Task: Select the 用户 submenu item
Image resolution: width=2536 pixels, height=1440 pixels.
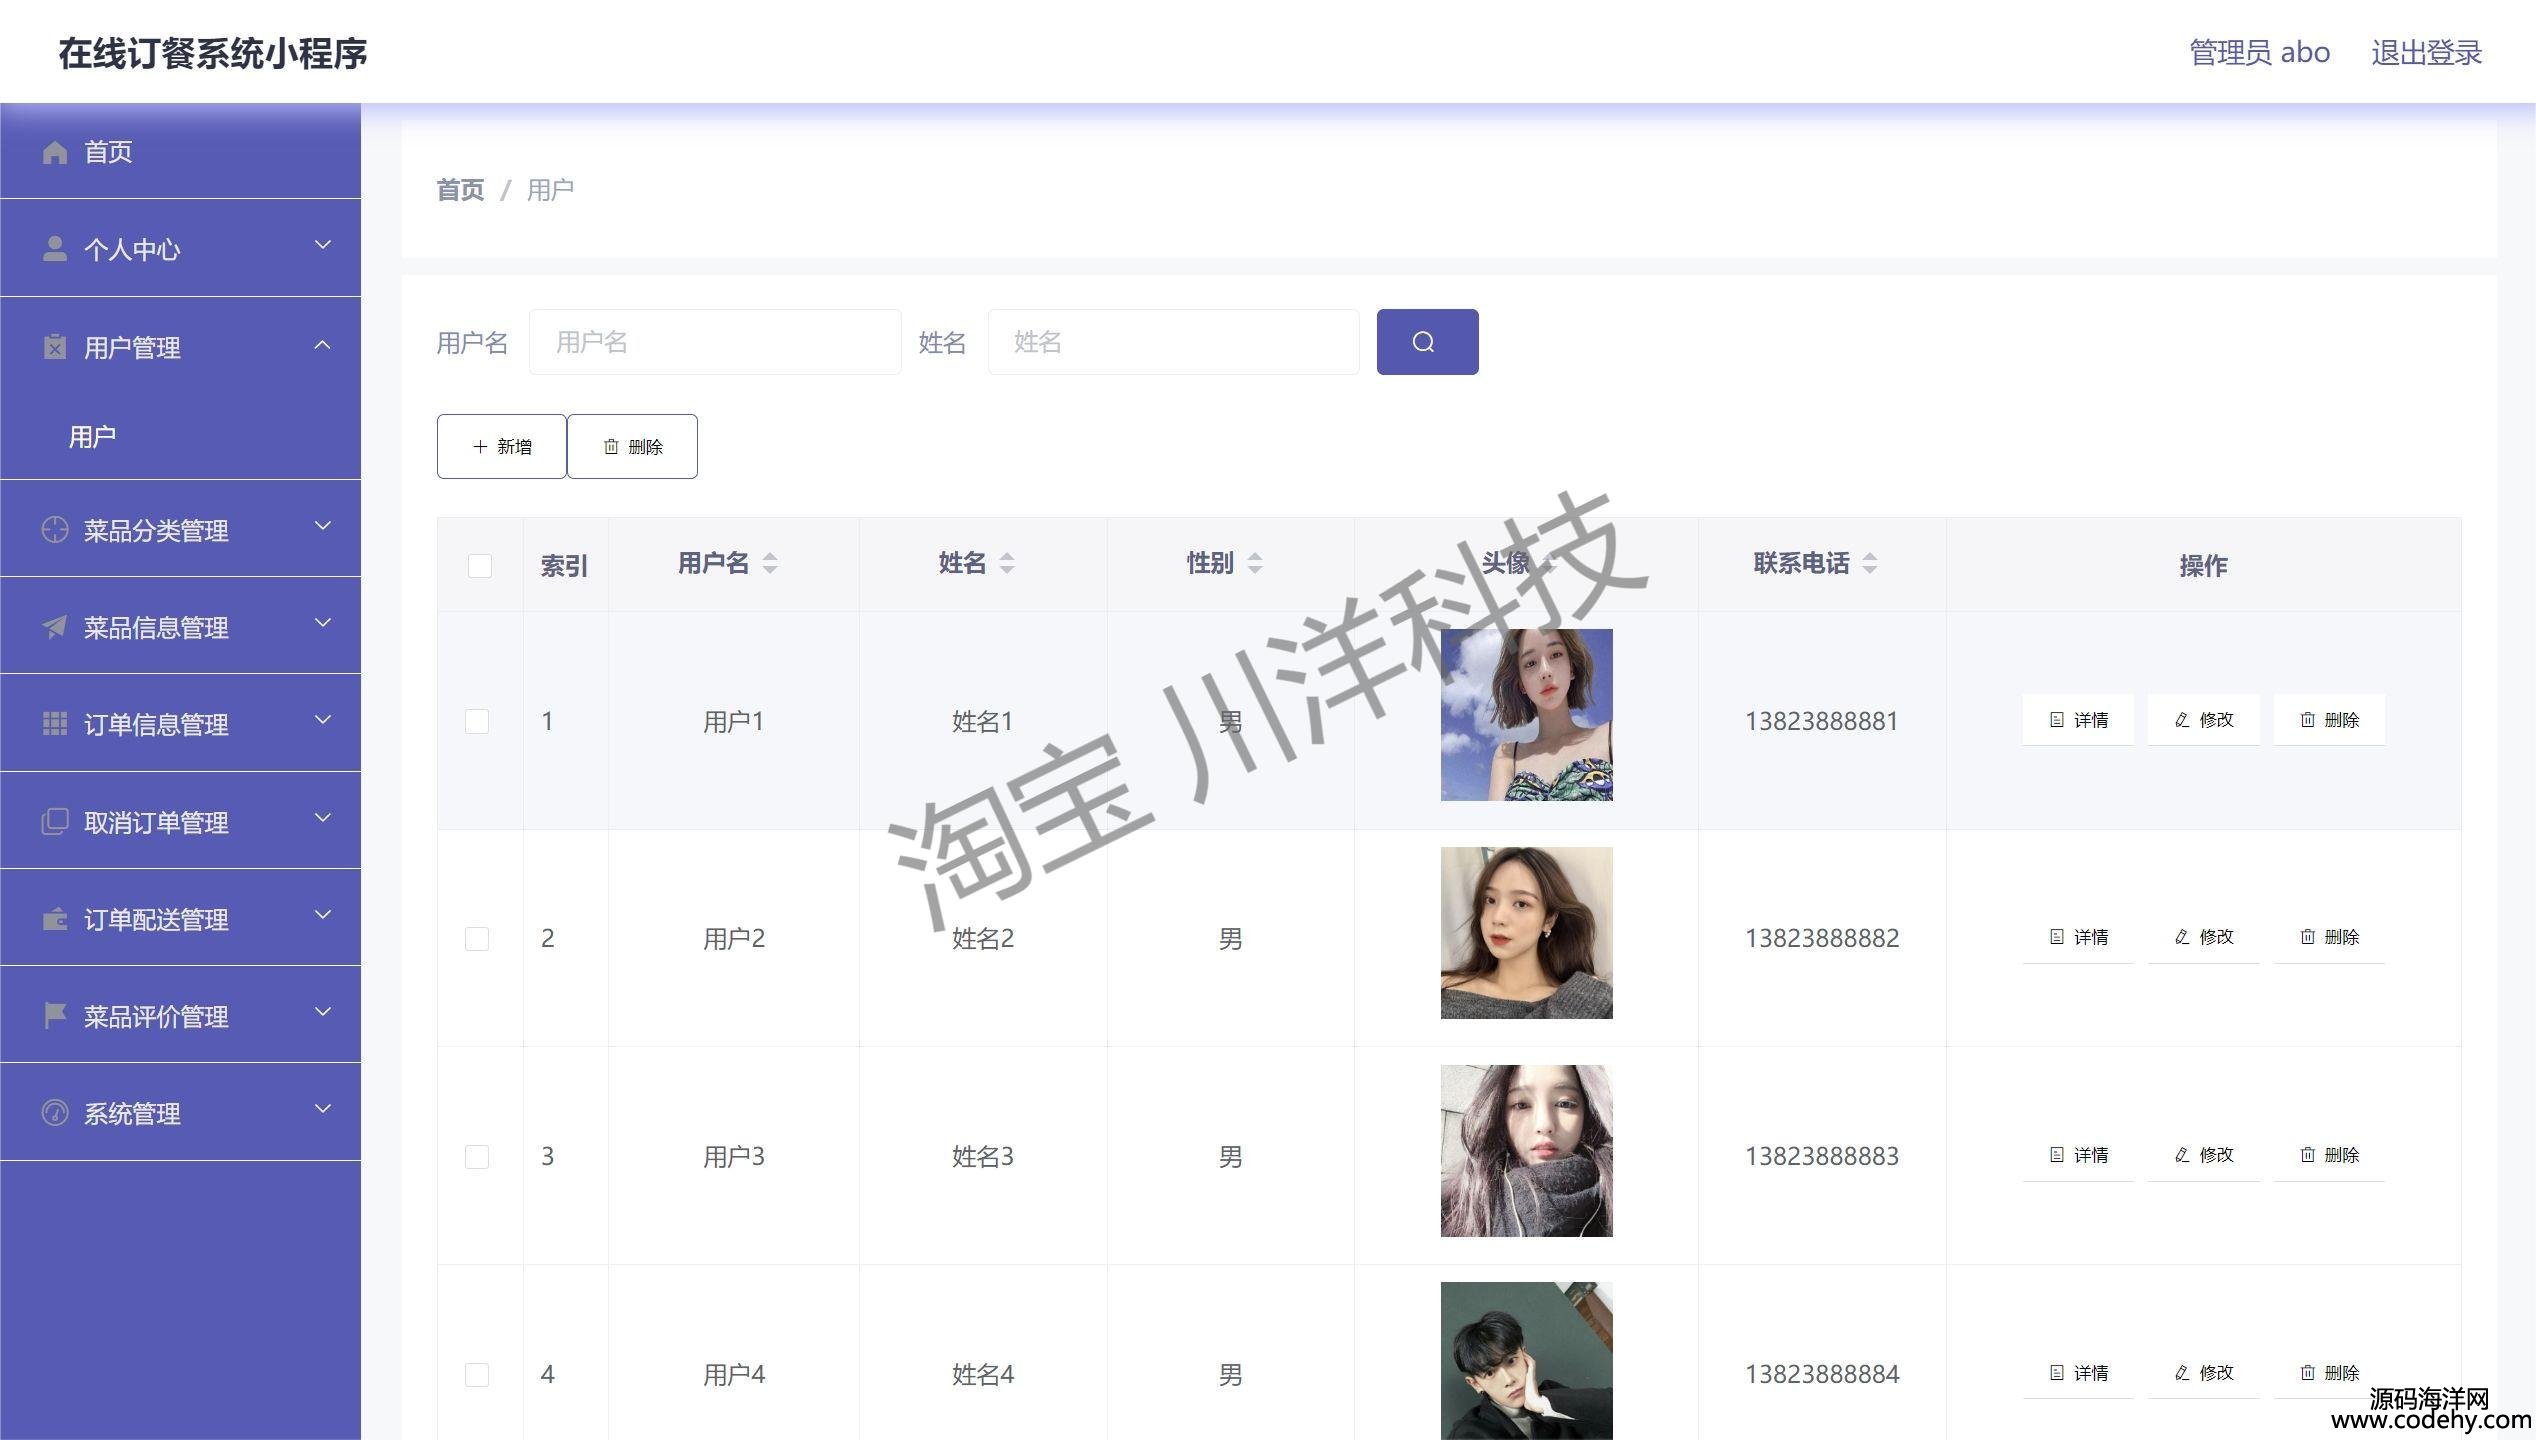Action: point(92,437)
